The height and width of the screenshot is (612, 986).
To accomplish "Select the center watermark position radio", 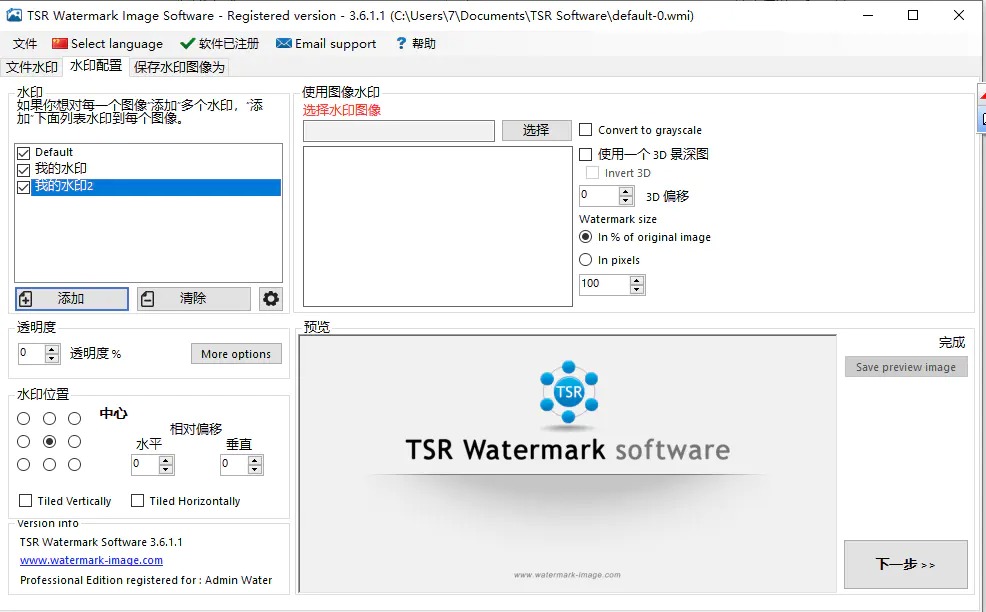I will [47, 441].
